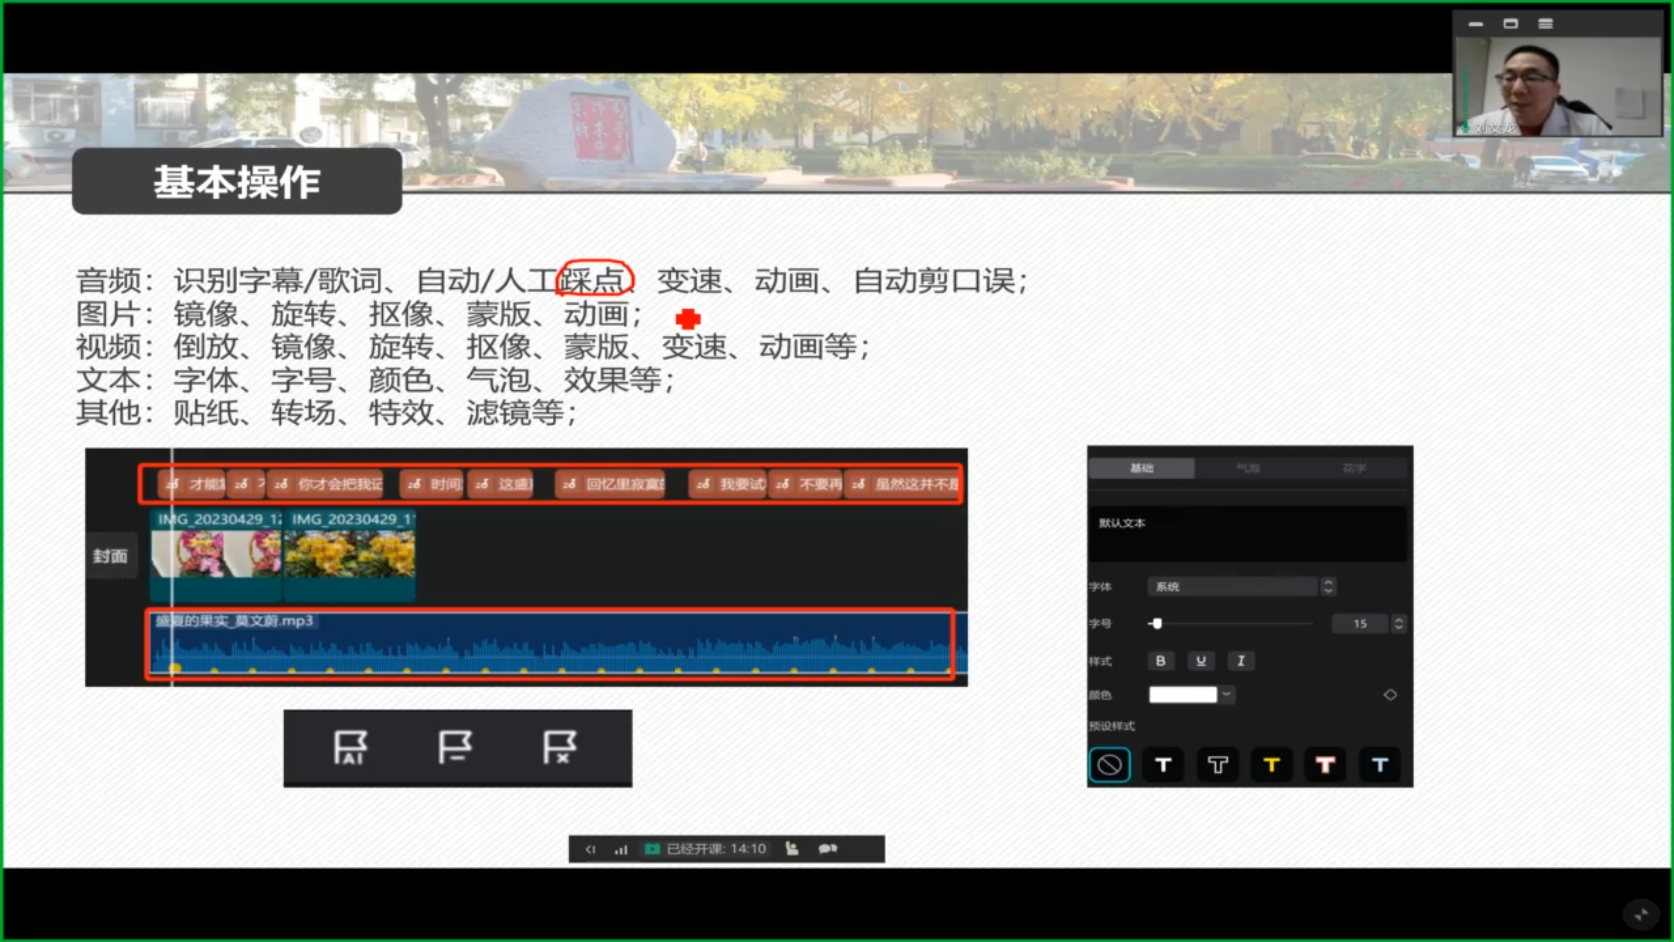Image resolution: width=1674 pixels, height=942 pixels.
Task: Select the plain white T preset style
Action: (x=1163, y=765)
